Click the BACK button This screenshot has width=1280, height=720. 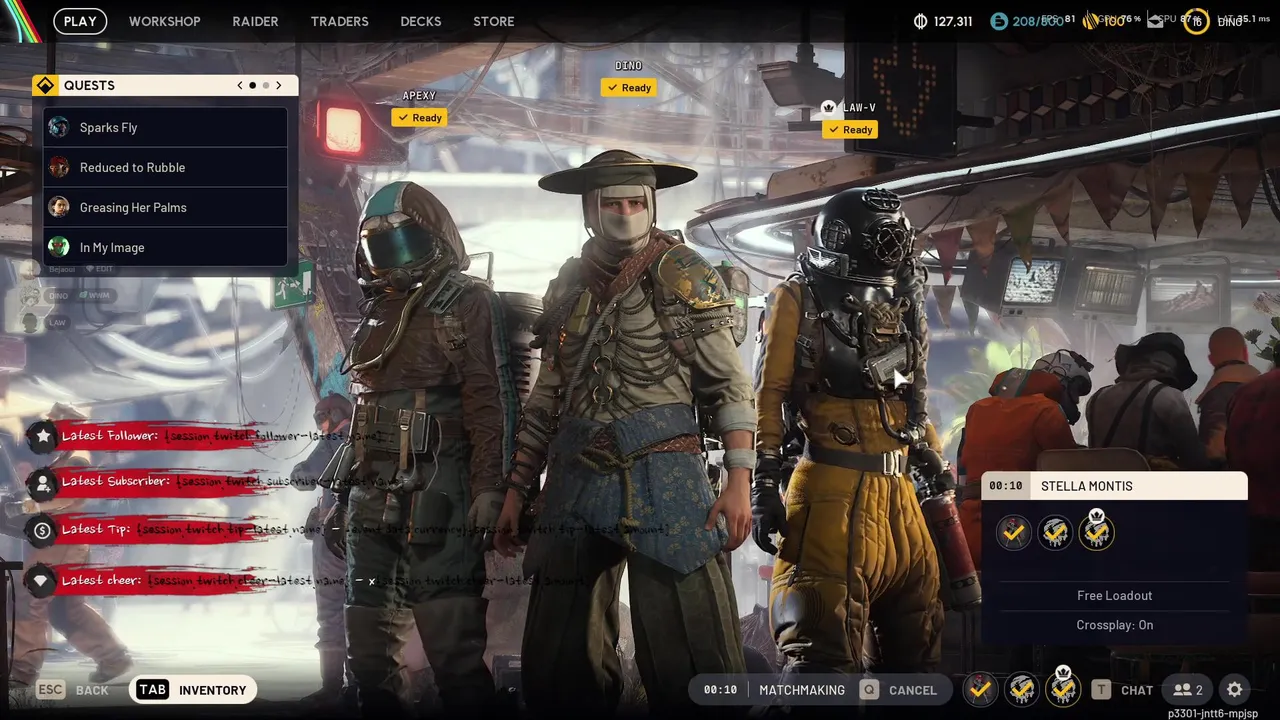coord(92,690)
